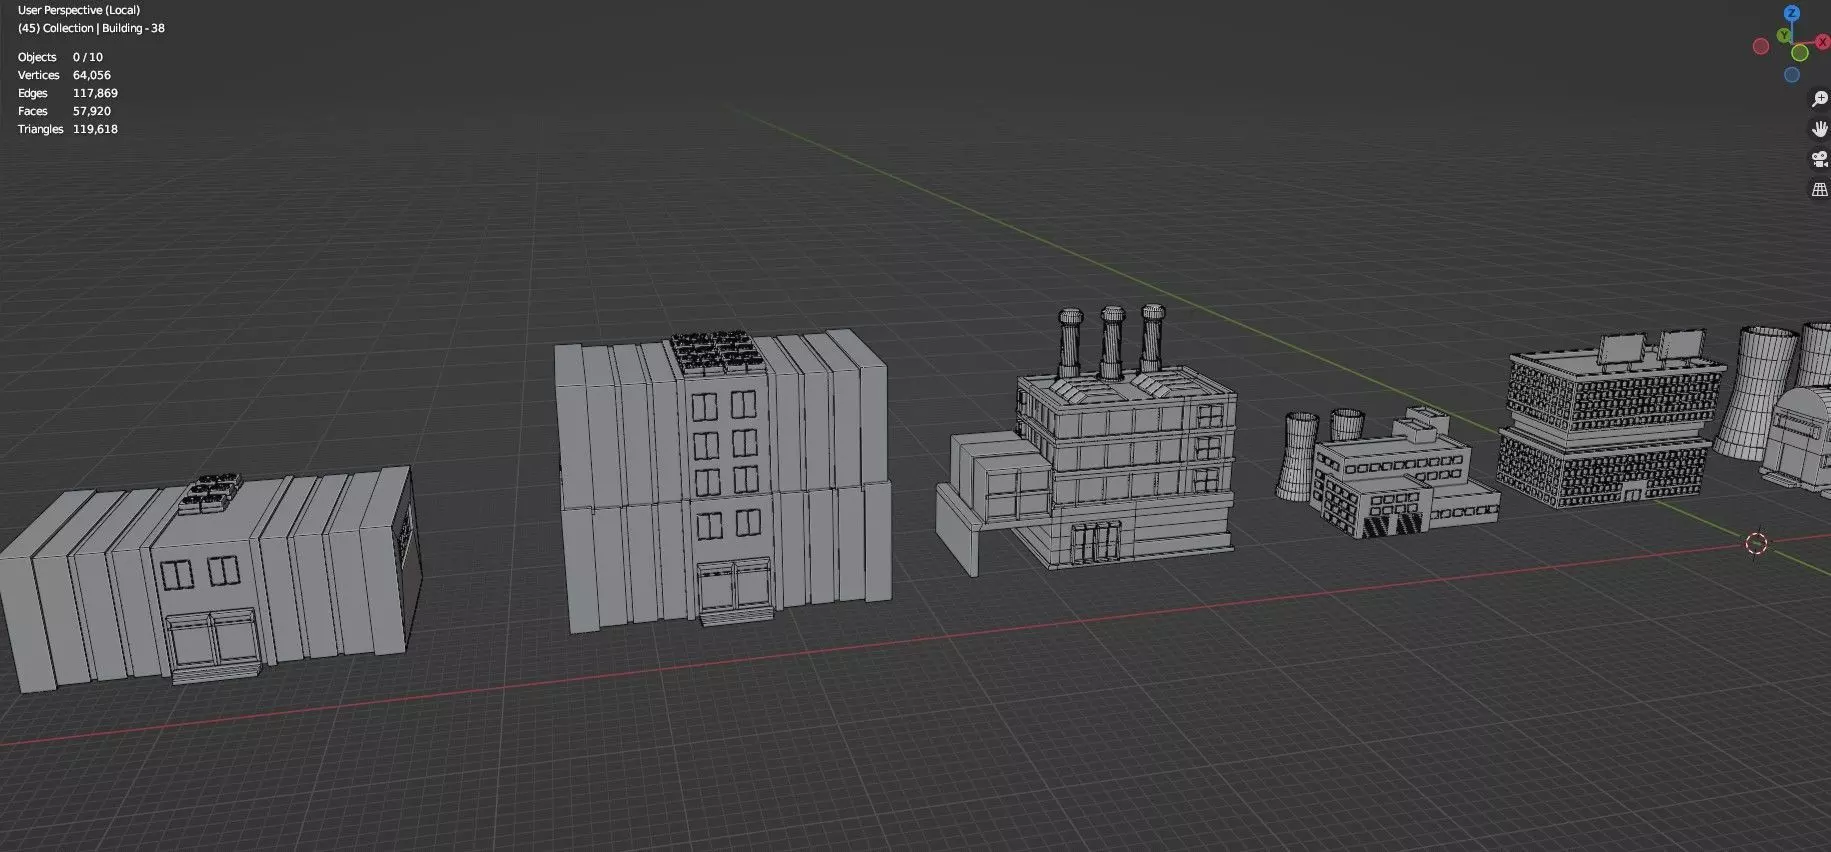
Task: Toggle perspective/orthographic grid button
Action: (x=1820, y=189)
